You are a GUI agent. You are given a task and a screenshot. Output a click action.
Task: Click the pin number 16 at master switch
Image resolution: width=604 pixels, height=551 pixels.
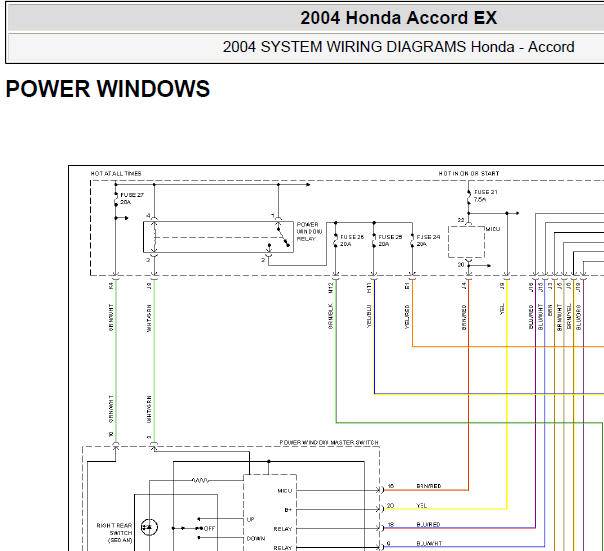[391, 486]
